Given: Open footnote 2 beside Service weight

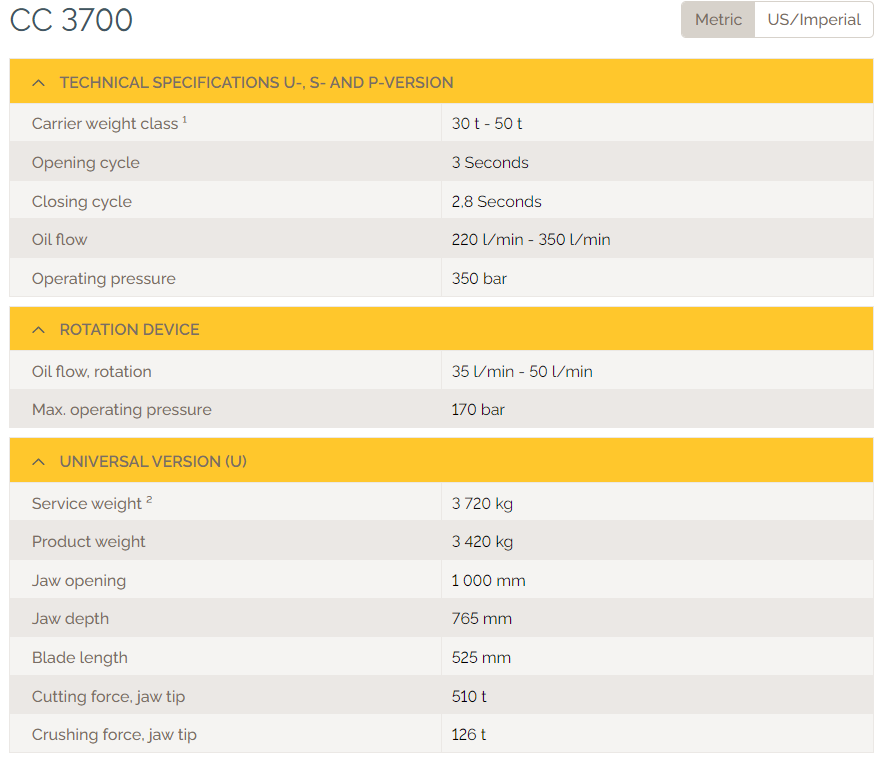Looking at the screenshot, I should click(x=149, y=500).
